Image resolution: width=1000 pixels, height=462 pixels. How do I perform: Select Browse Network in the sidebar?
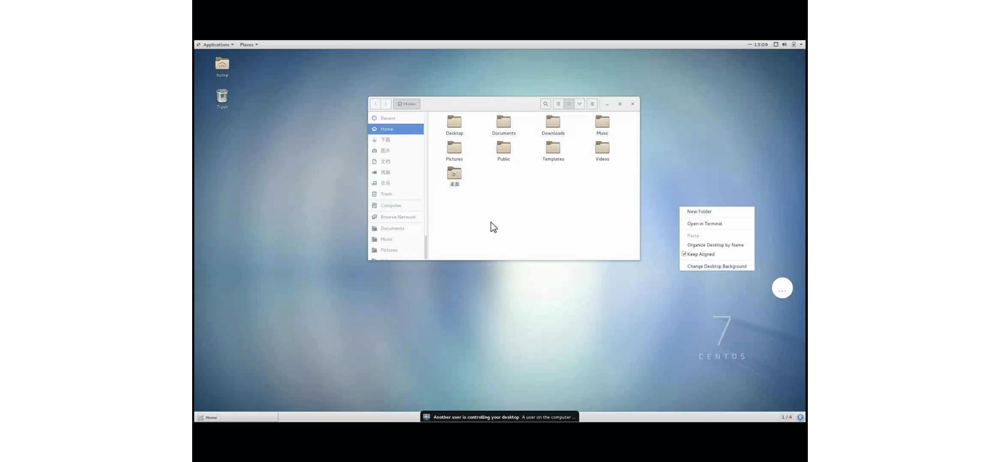pyautogui.click(x=396, y=217)
